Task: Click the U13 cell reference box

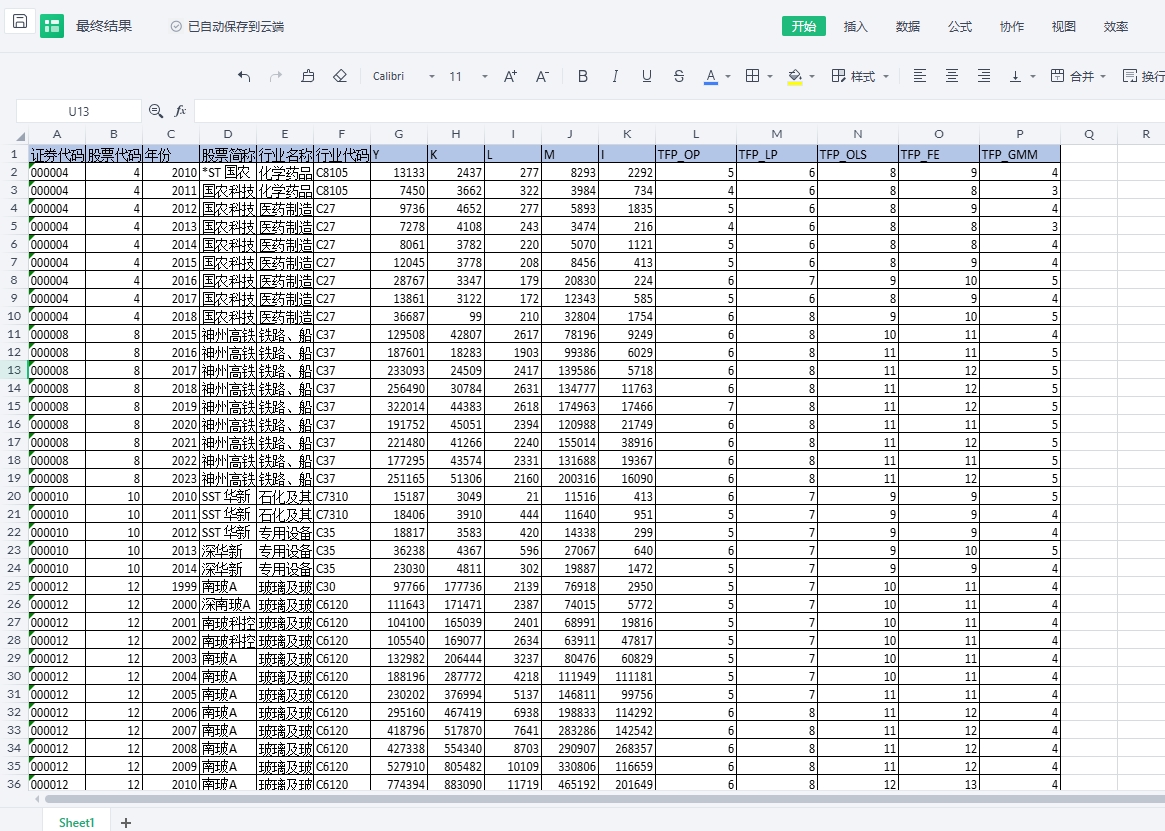Action: (x=79, y=111)
